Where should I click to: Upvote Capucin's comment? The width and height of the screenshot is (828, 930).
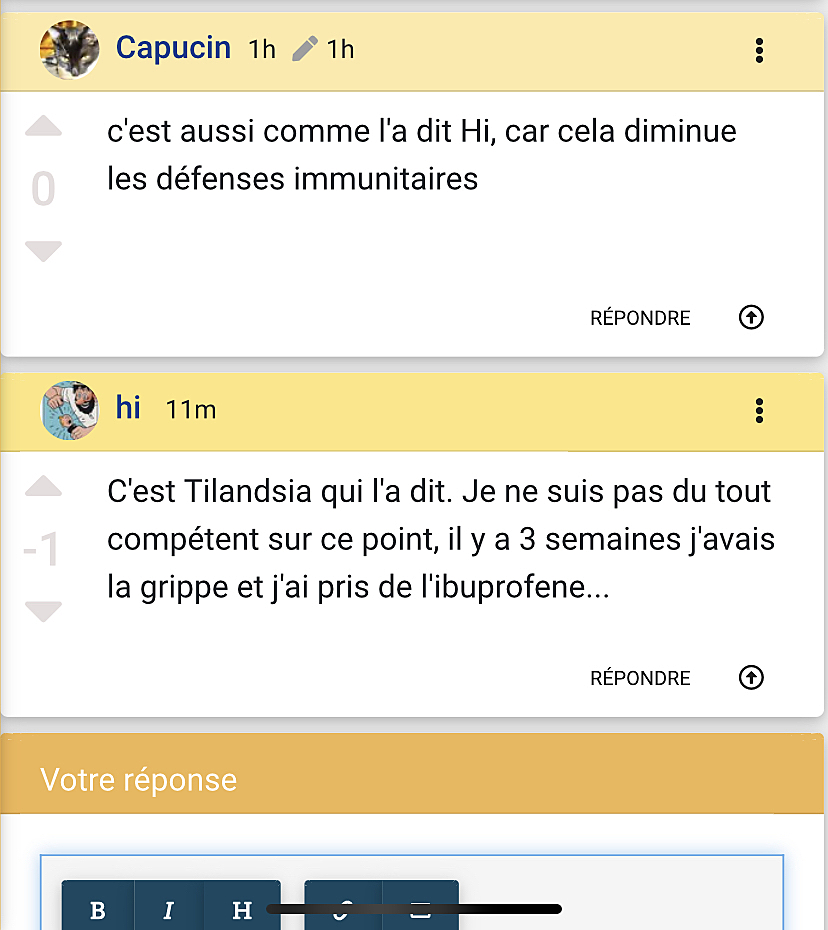pyautogui.click(x=43, y=126)
